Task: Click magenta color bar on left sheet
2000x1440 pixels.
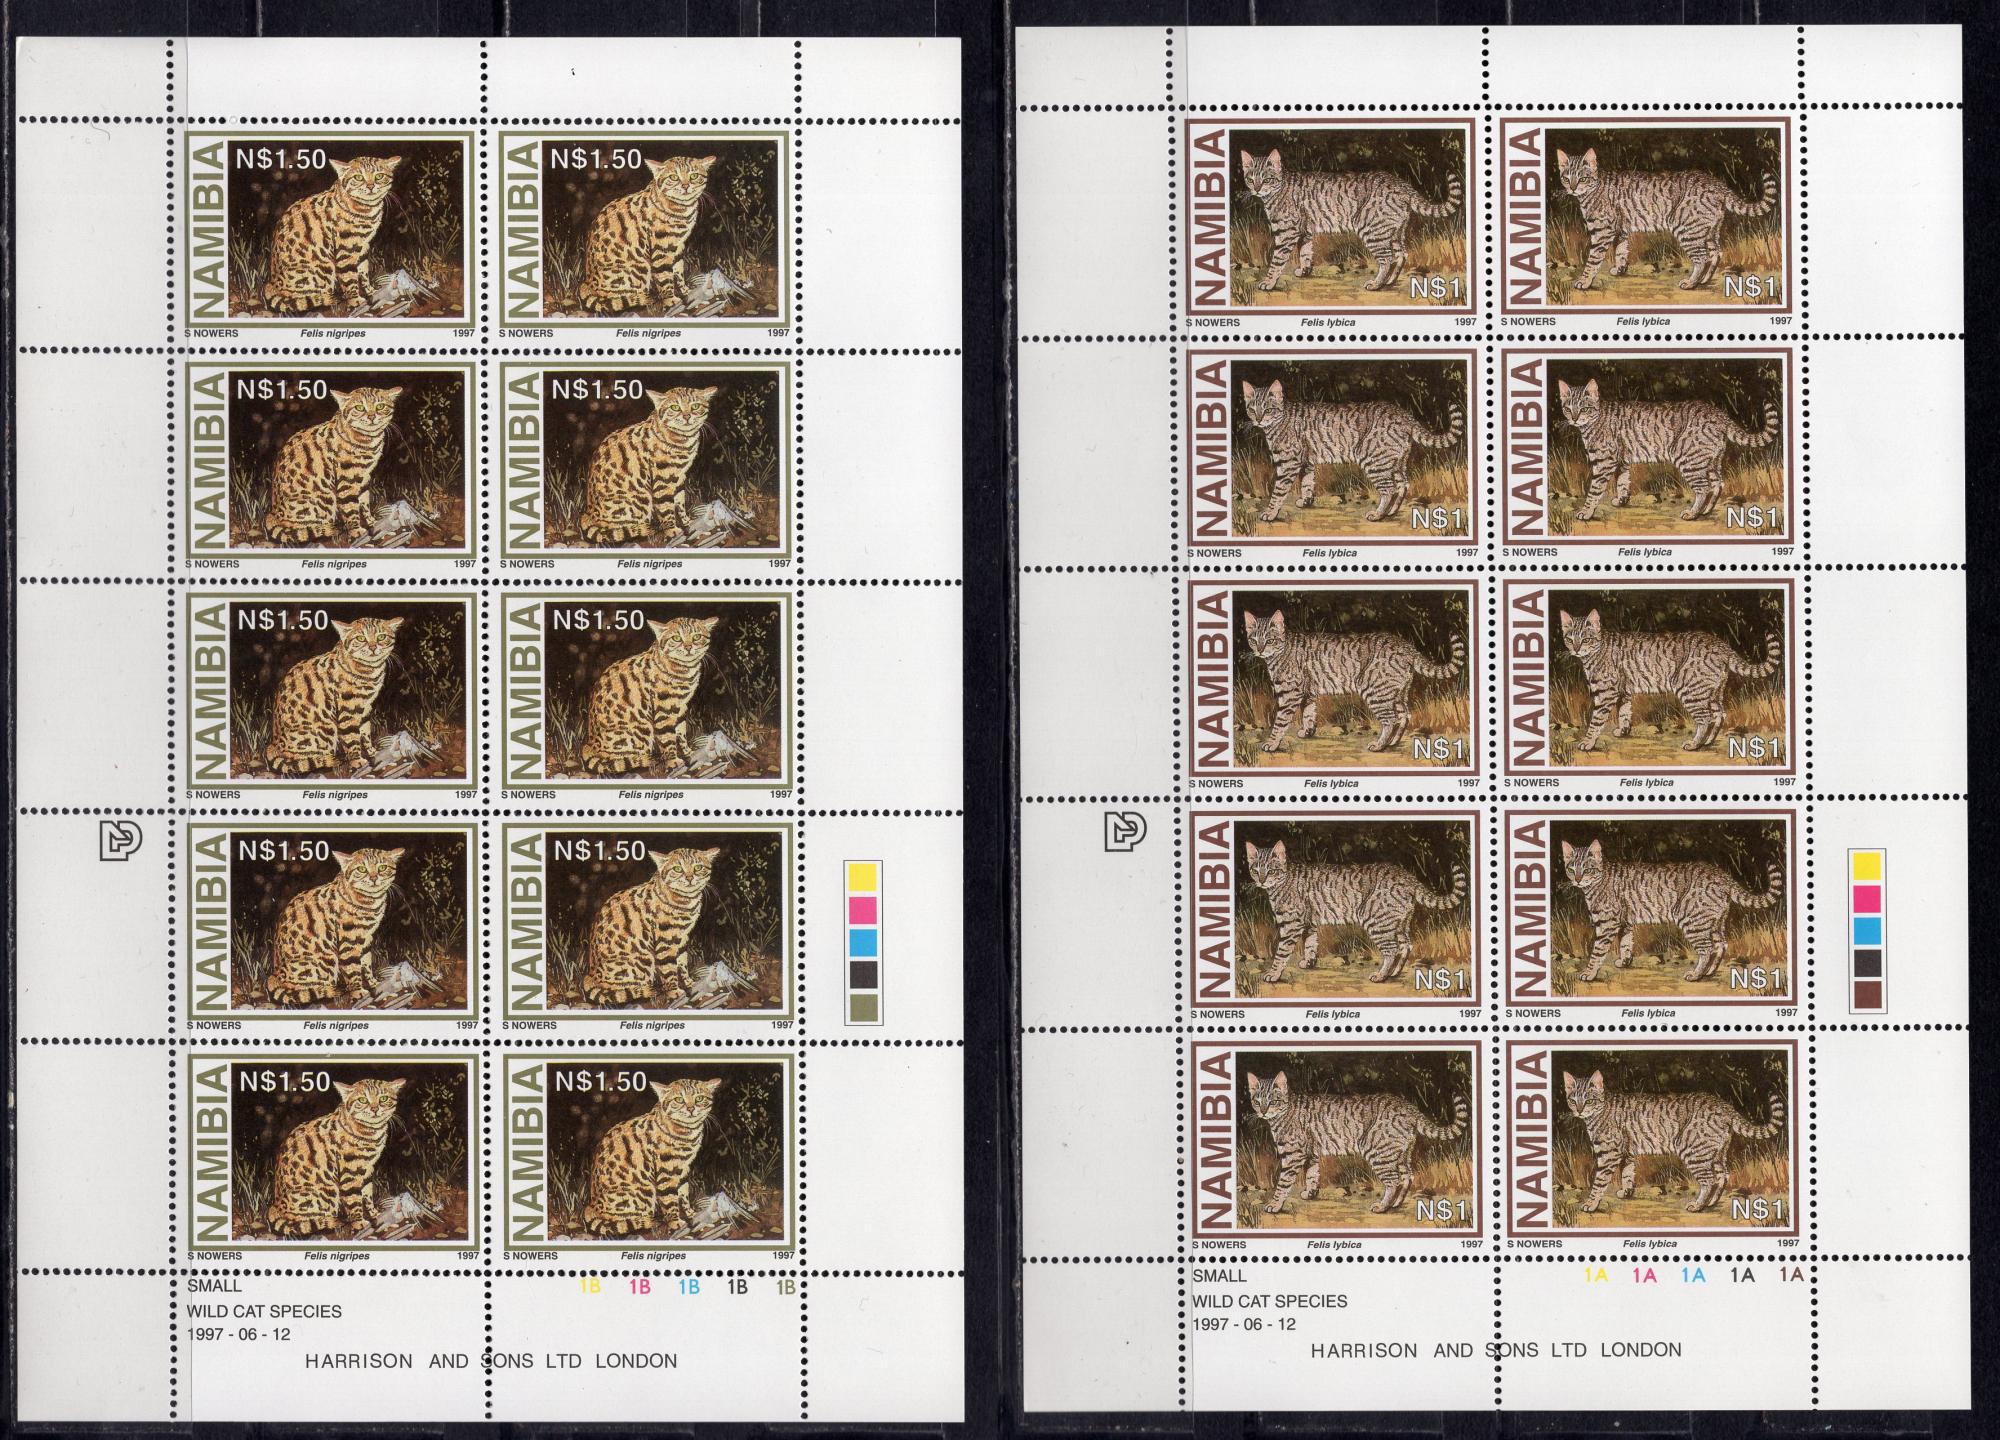Action: click(862, 909)
